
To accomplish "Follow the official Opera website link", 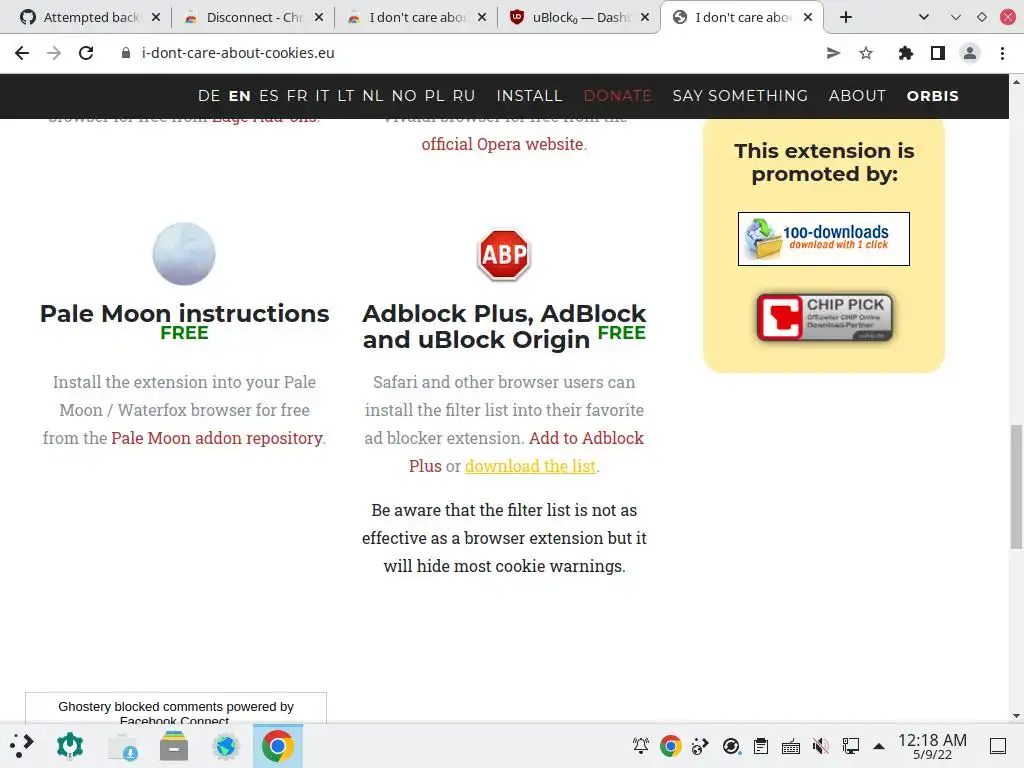I will point(502,144).
